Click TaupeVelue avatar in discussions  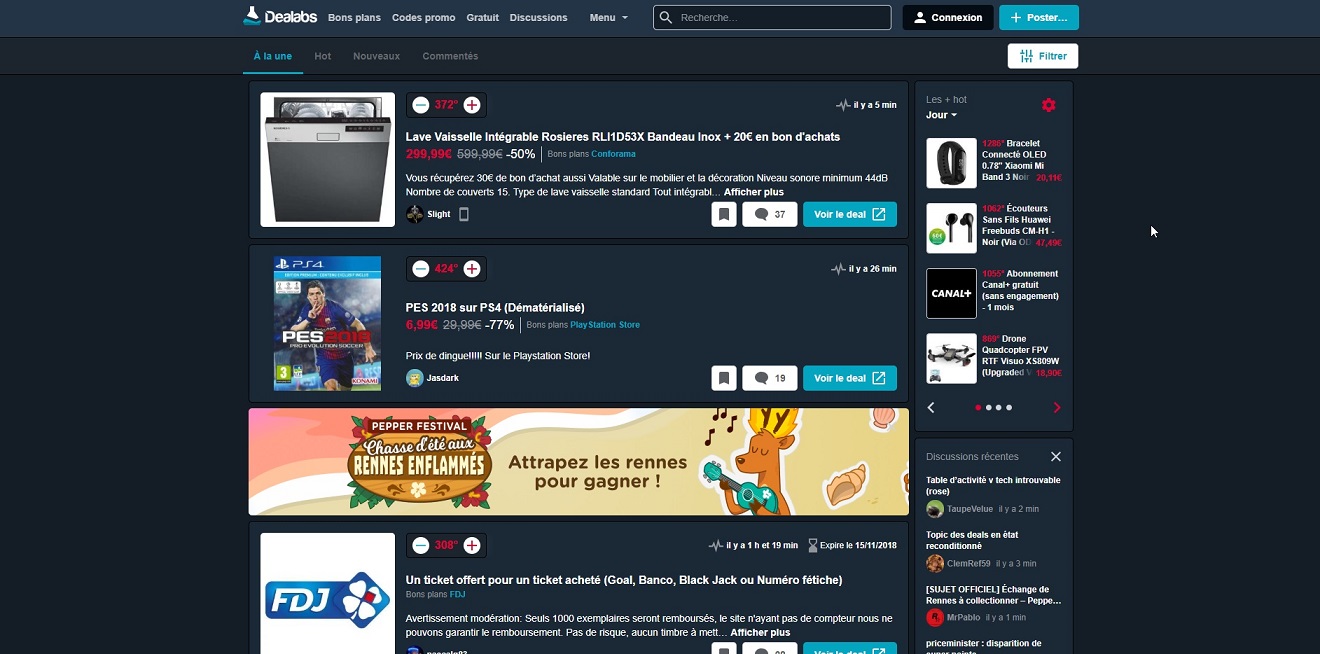click(x=935, y=509)
